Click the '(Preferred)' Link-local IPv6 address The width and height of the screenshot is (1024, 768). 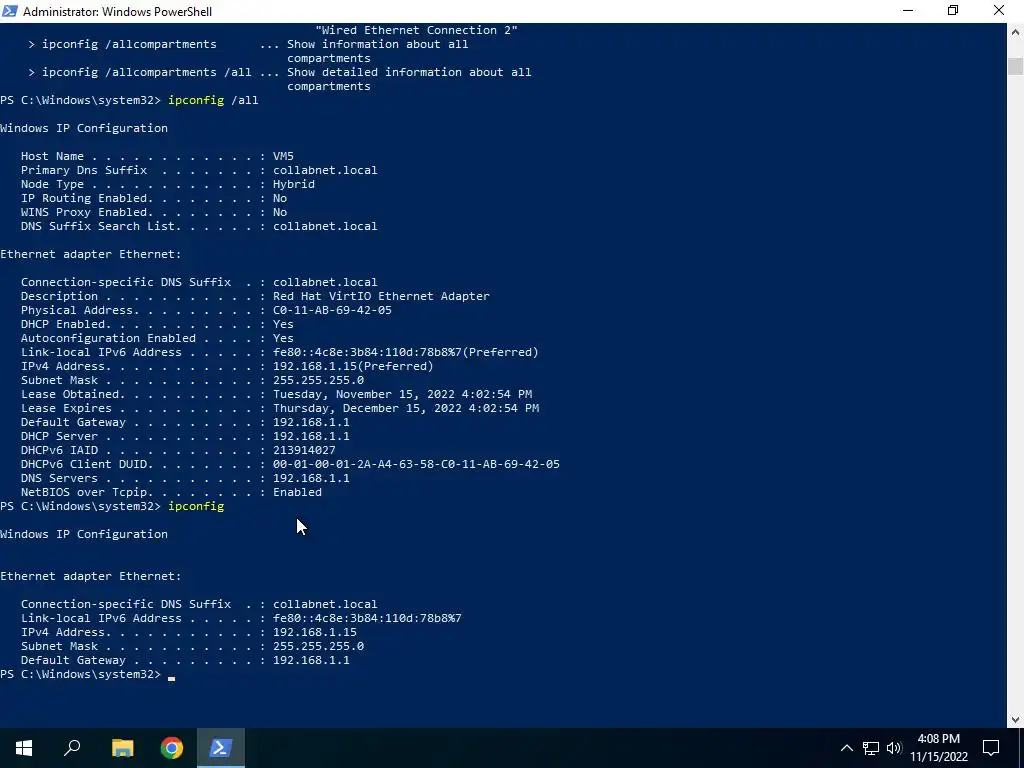point(406,352)
